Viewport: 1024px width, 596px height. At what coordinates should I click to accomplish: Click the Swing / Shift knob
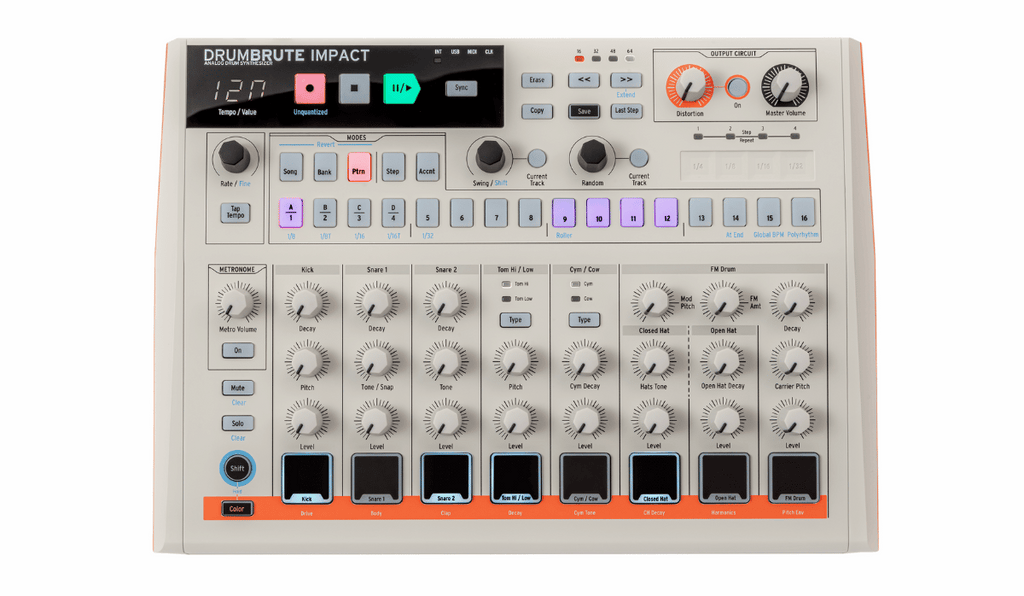click(x=490, y=155)
